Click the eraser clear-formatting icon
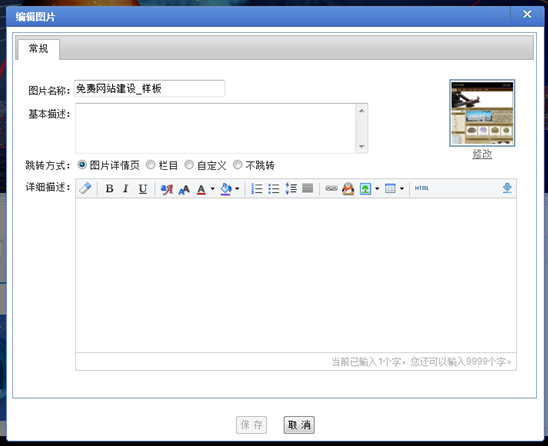548x446 pixels. pyautogui.click(x=85, y=188)
